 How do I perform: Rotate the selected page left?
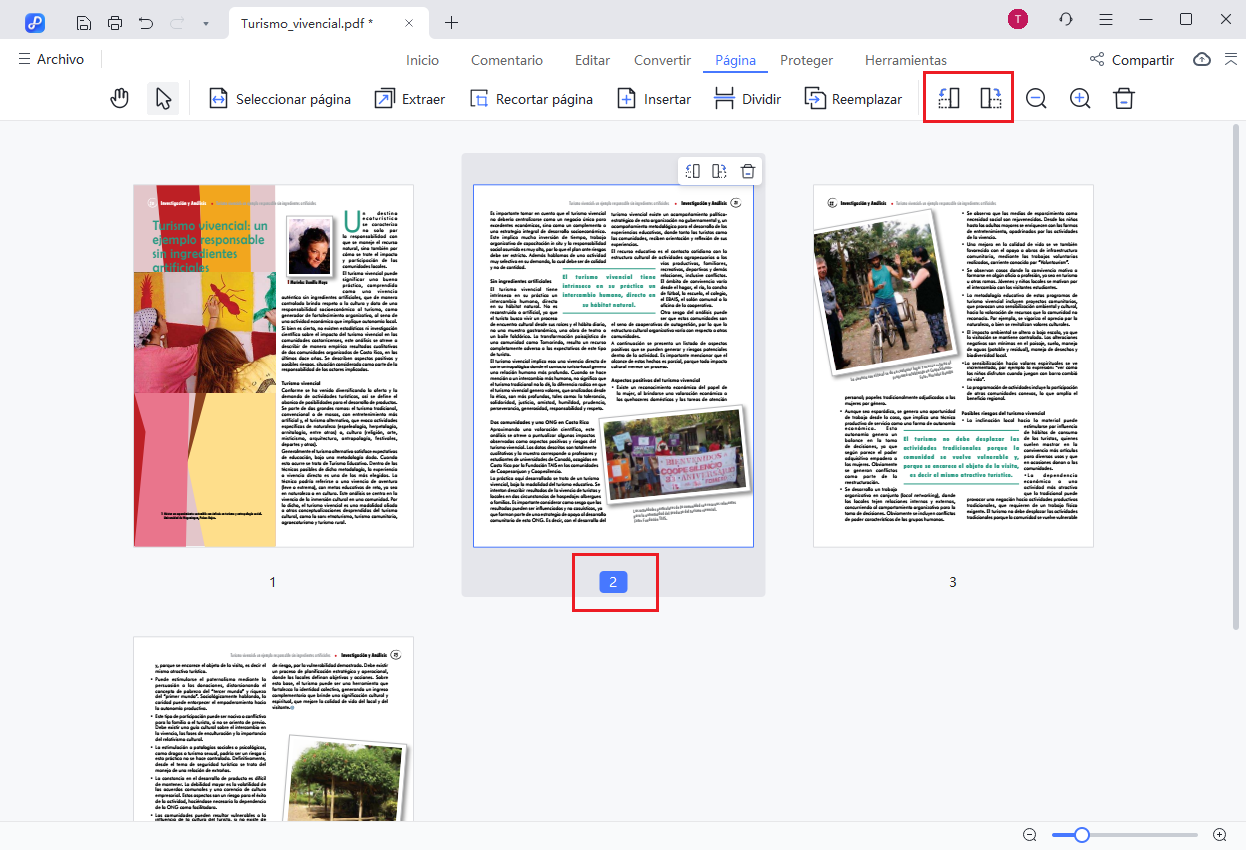click(x=948, y=97)
